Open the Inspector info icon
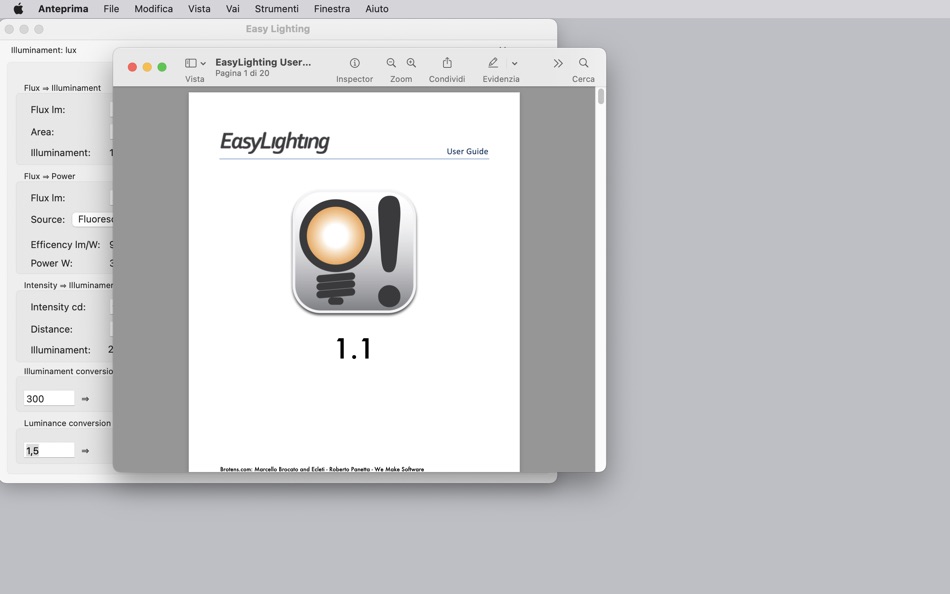950x594 pixels. 354,63
